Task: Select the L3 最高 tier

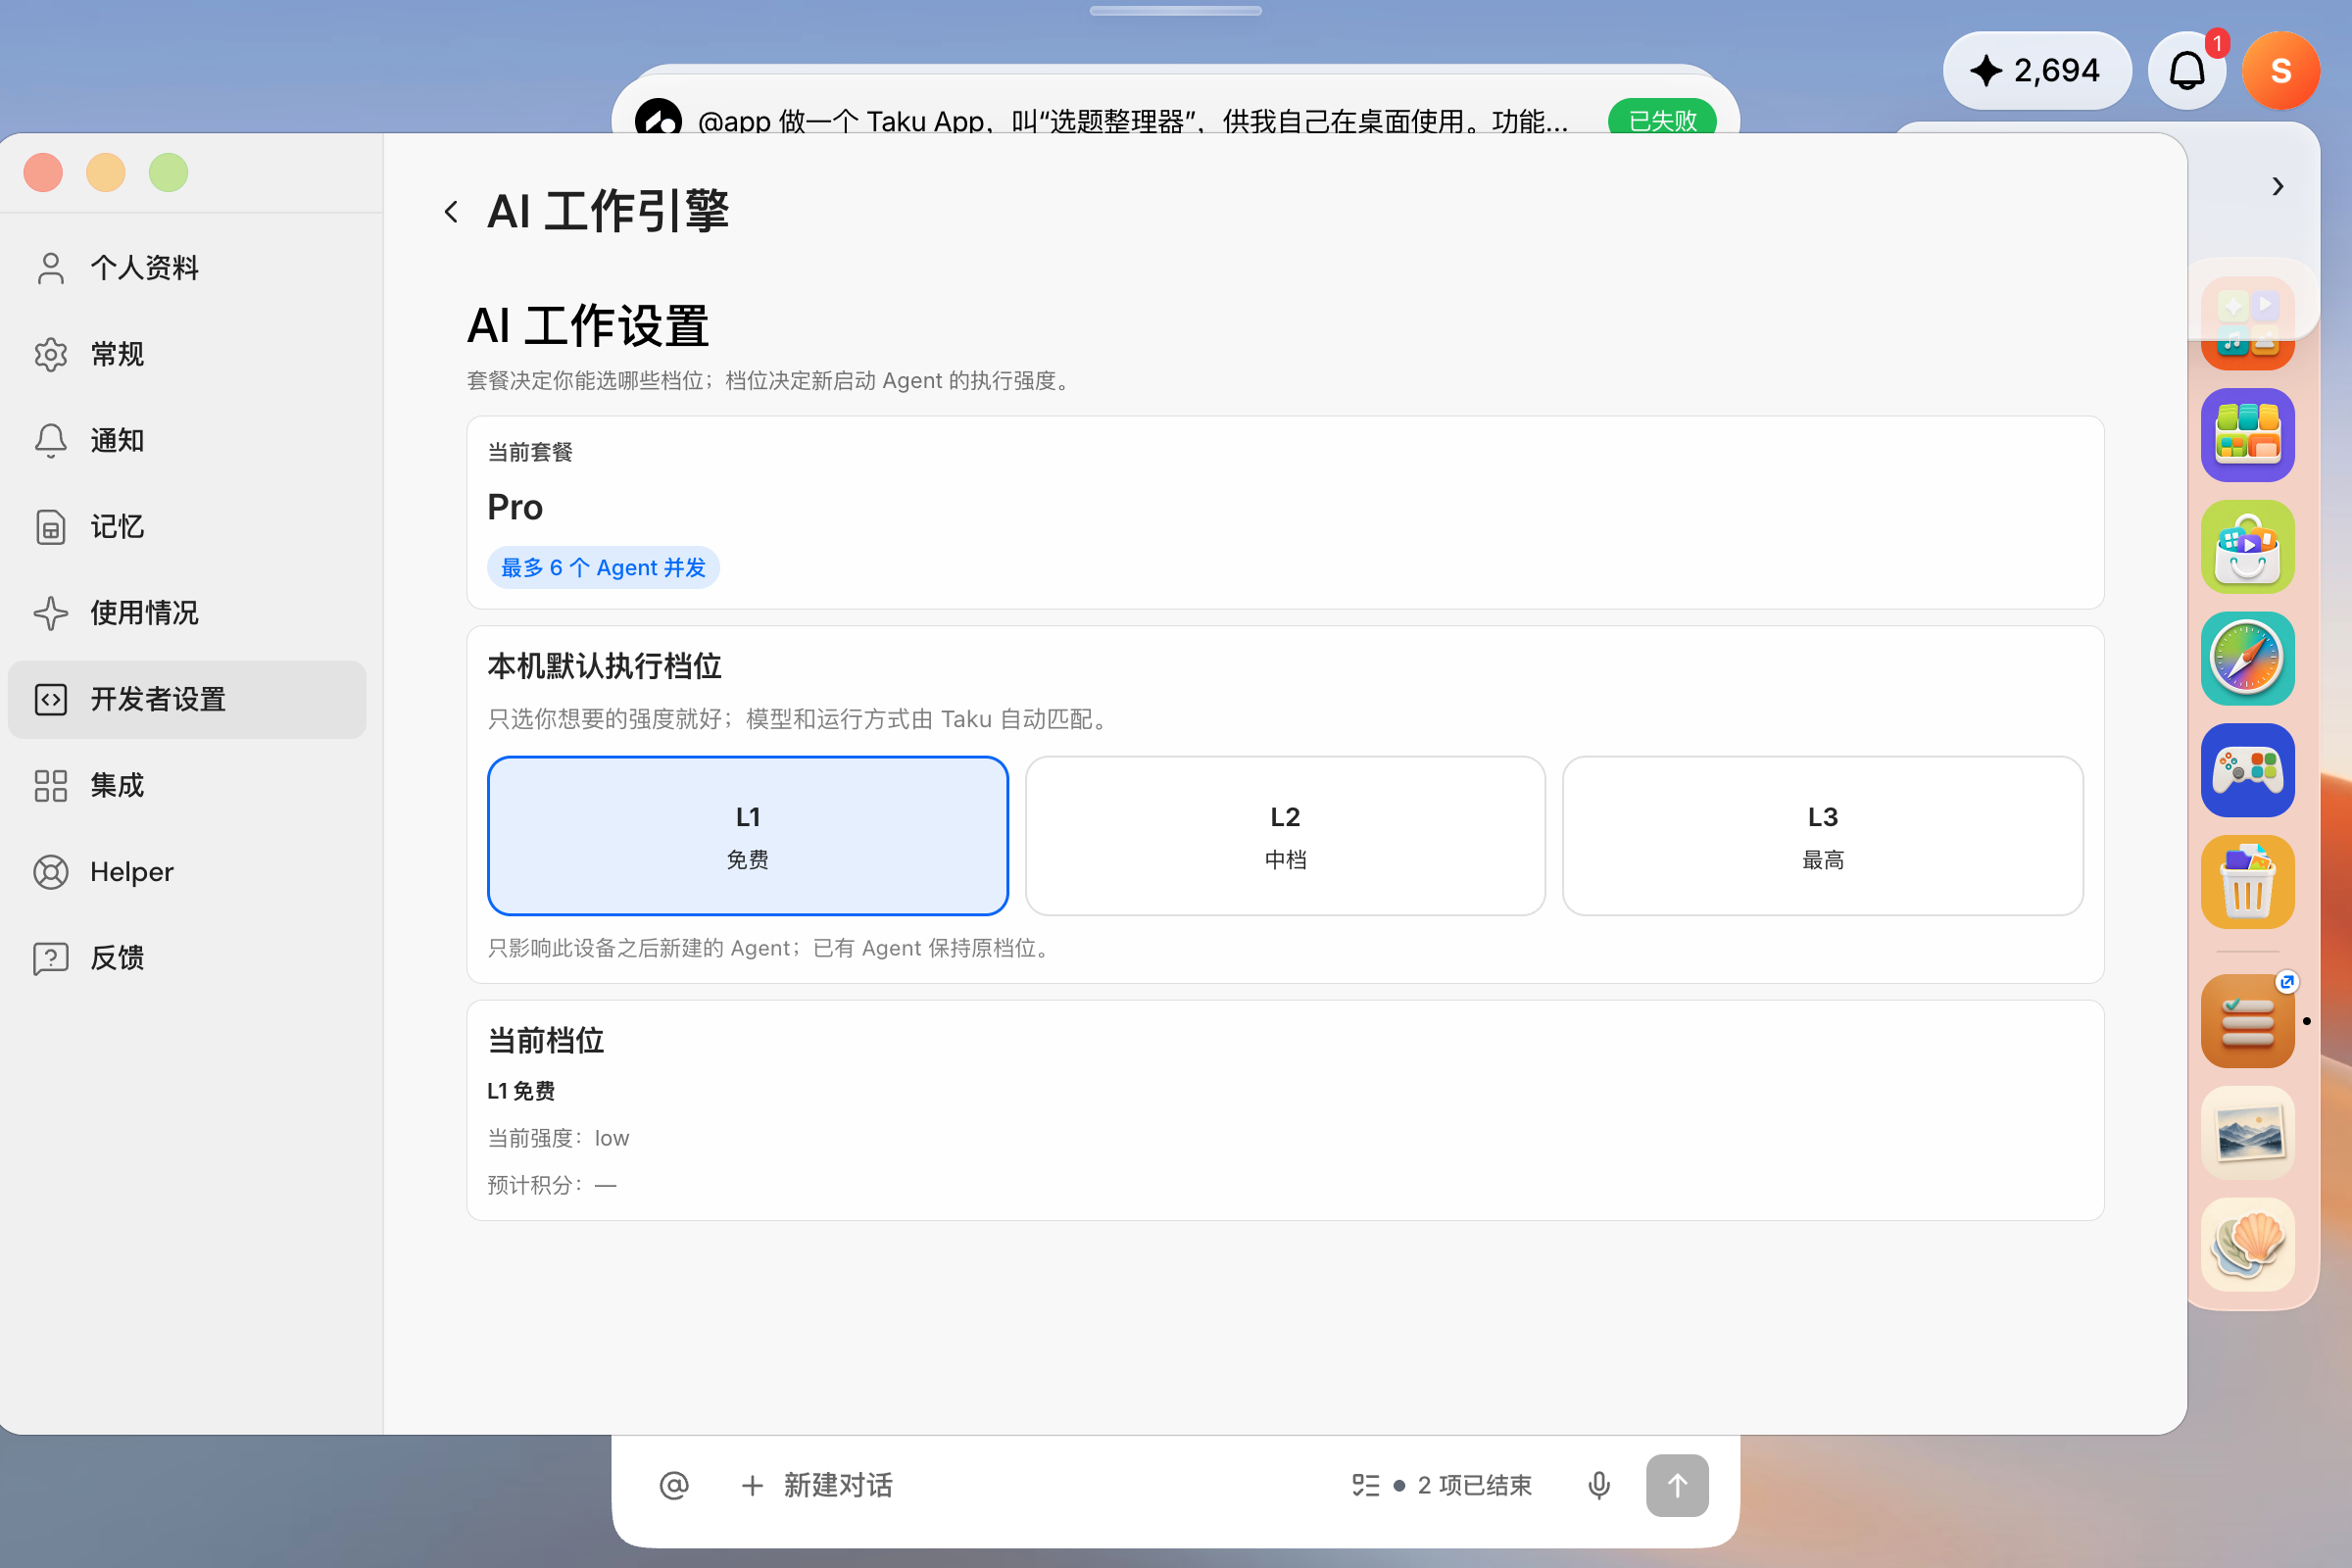Action: (1823, 836)
